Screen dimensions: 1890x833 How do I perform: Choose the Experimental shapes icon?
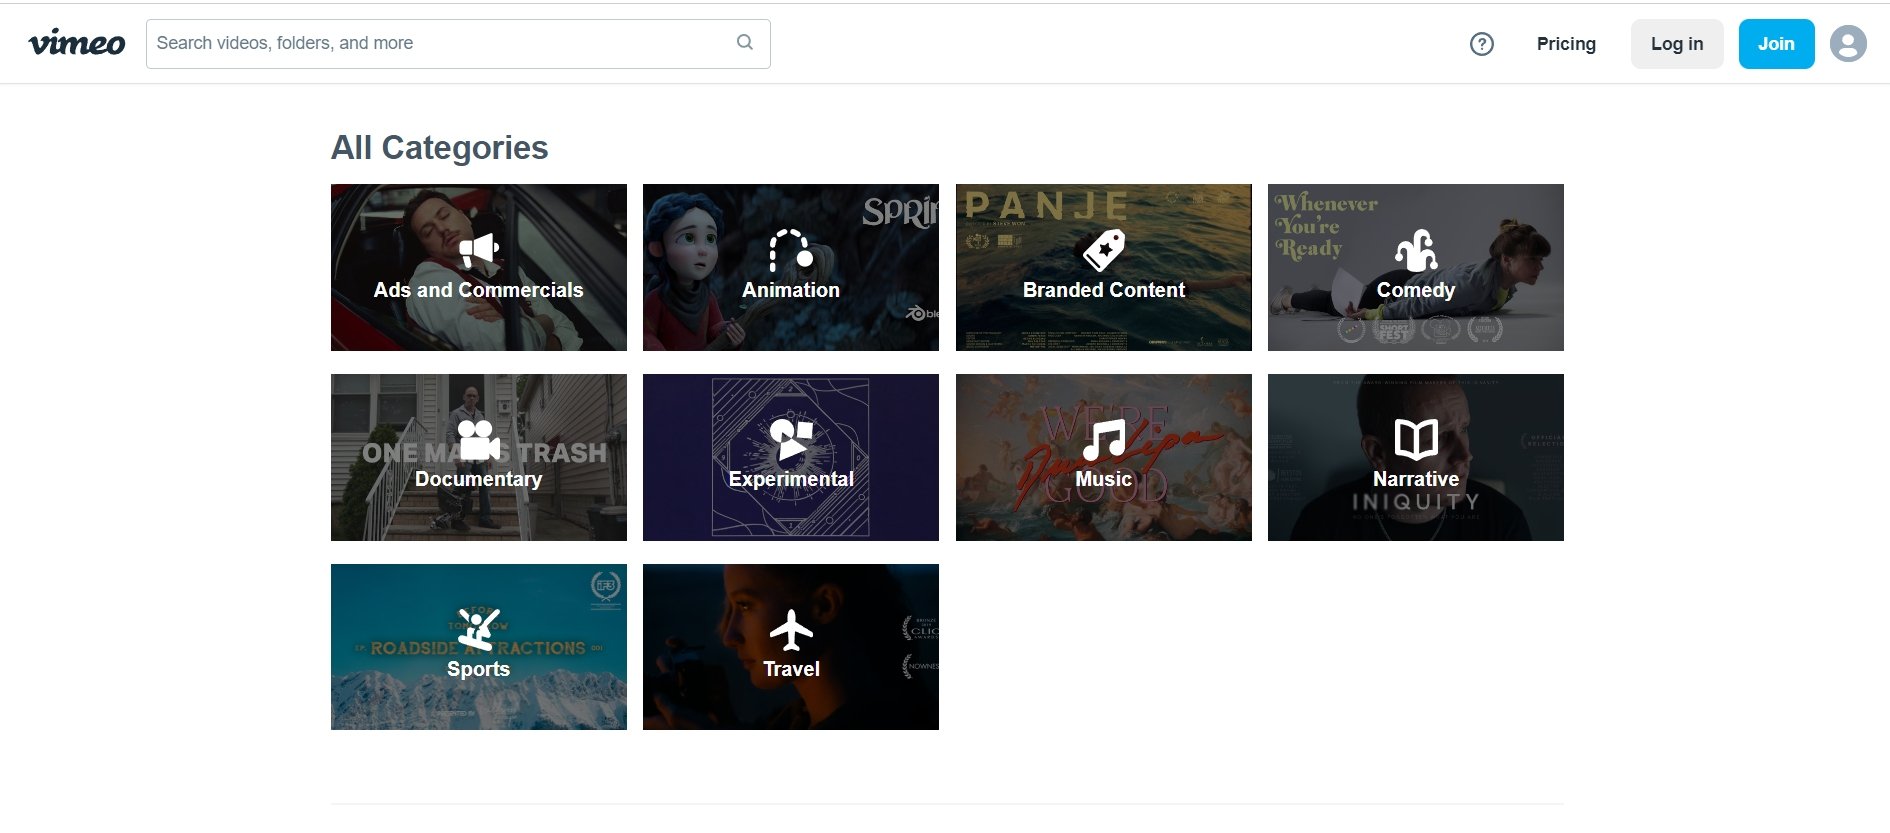790,440
